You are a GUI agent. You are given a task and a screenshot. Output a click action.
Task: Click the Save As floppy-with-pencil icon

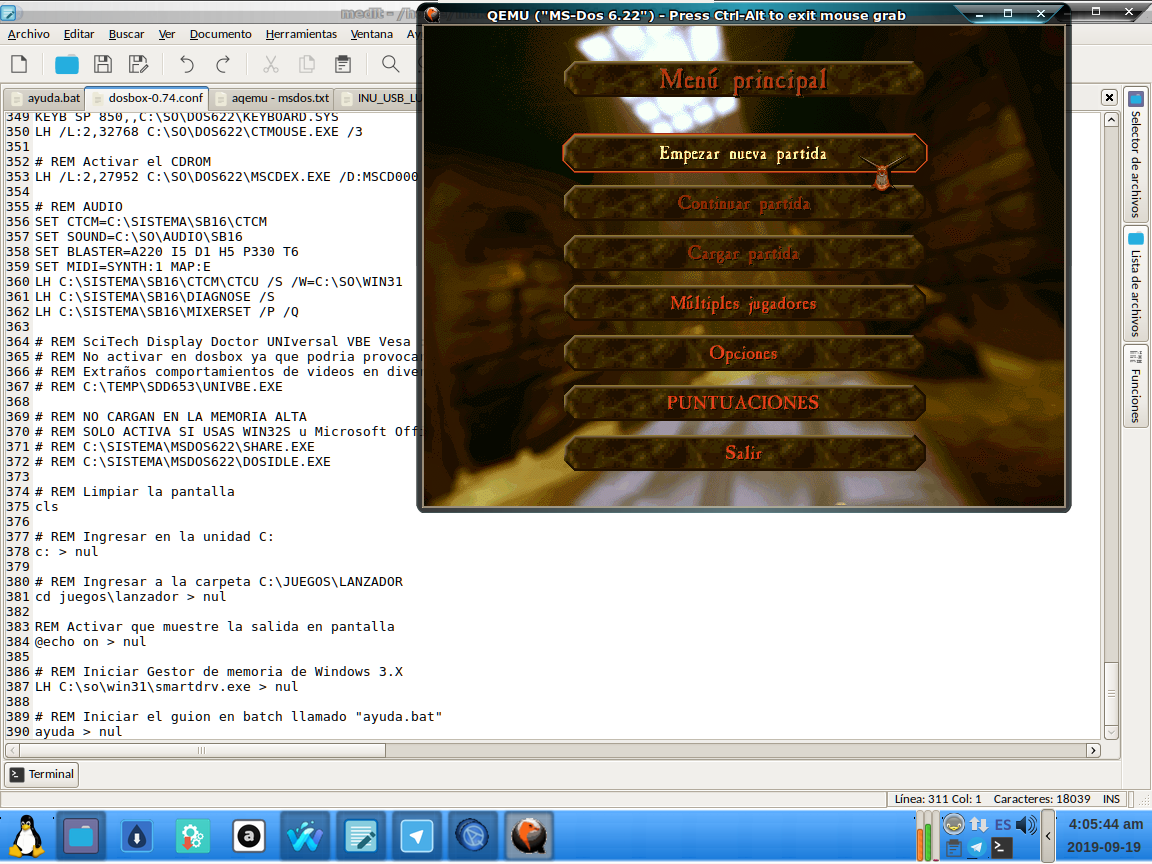coord(138,65)
